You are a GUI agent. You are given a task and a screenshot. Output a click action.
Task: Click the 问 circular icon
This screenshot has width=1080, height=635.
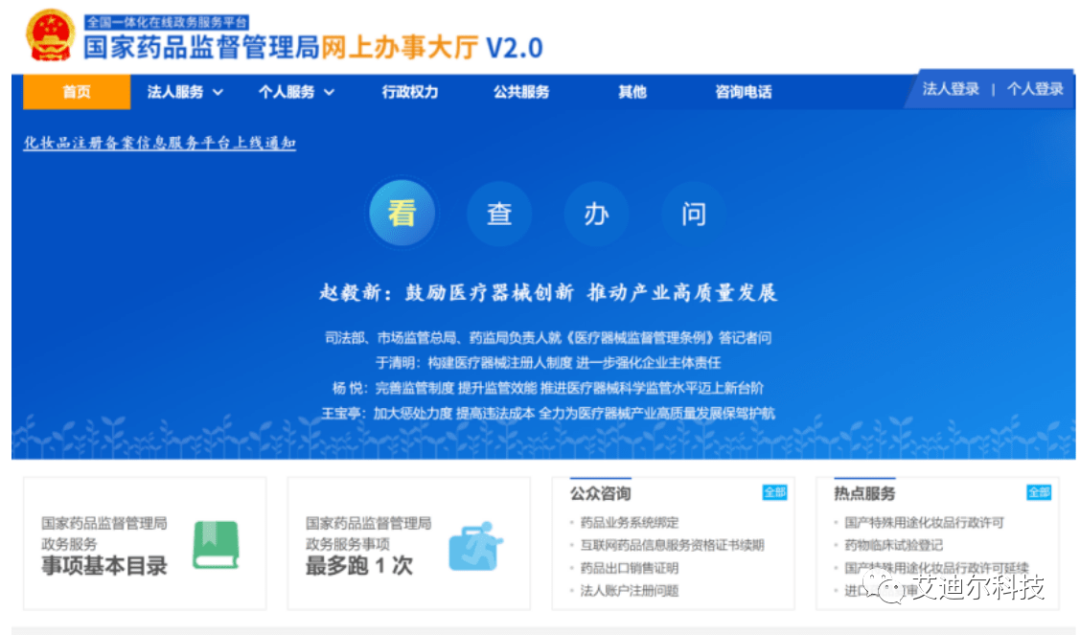[x=694, y=213]
